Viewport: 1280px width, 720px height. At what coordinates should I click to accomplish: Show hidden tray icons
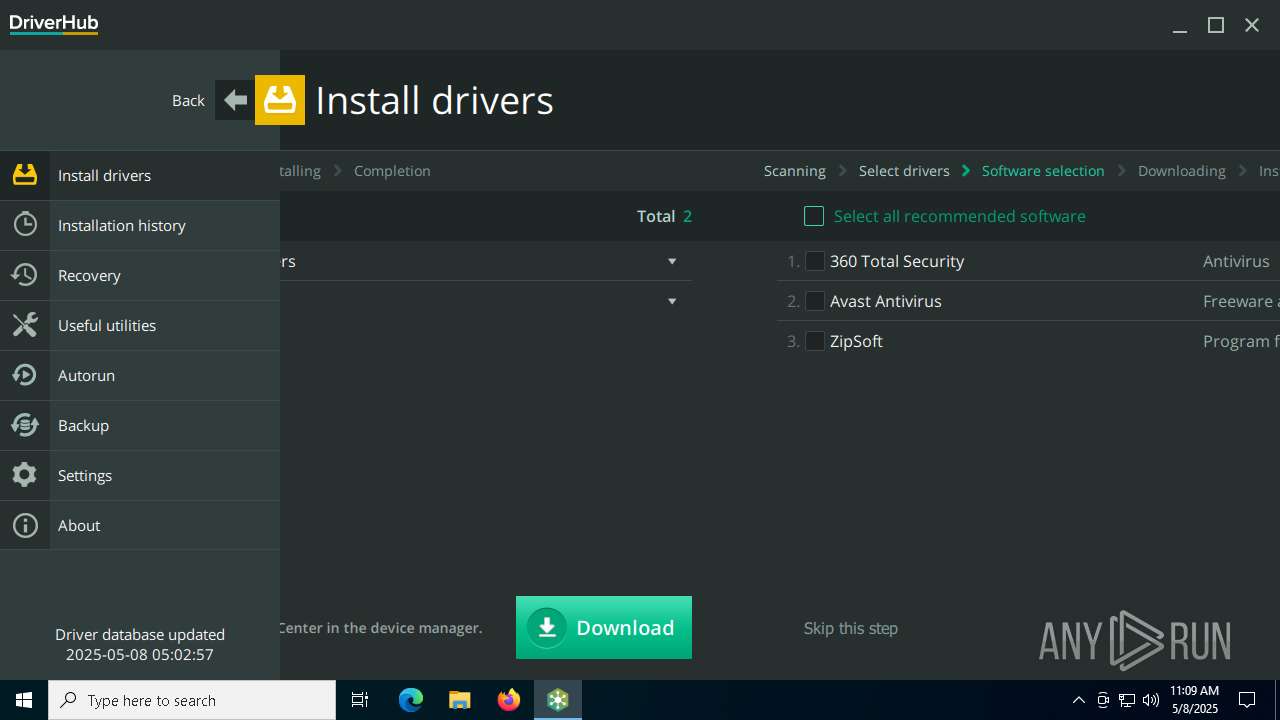[1079, 700]
